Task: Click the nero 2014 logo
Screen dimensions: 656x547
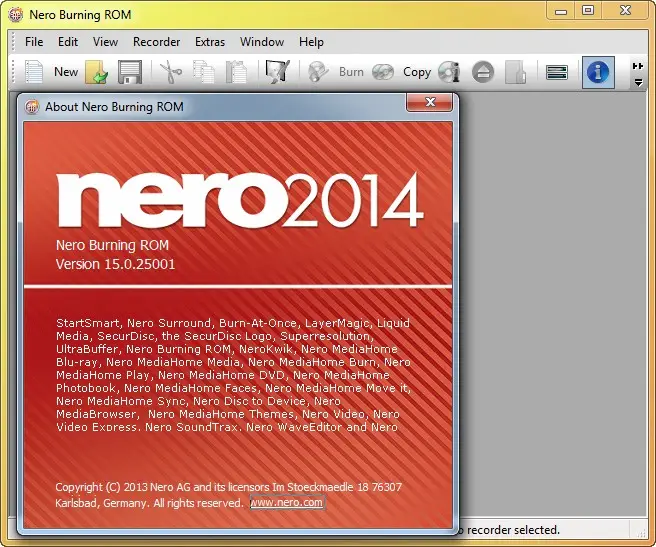Action: click(x=240, y=200)
